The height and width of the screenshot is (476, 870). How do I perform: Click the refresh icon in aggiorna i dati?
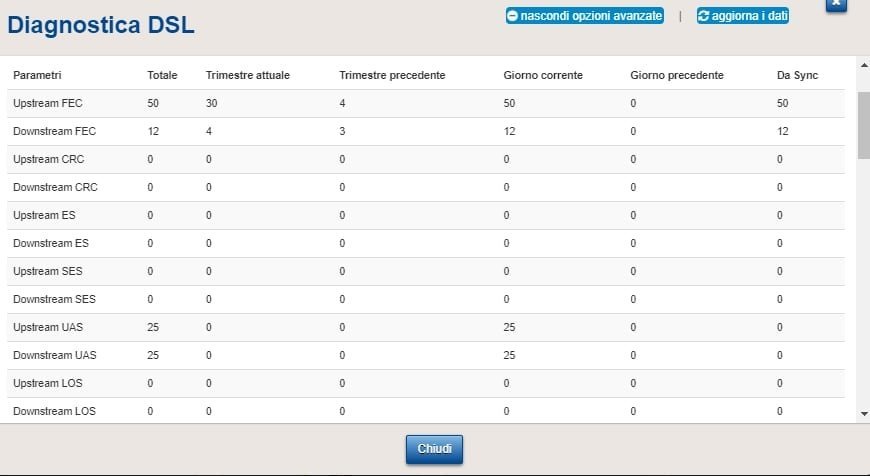[704, 16]
